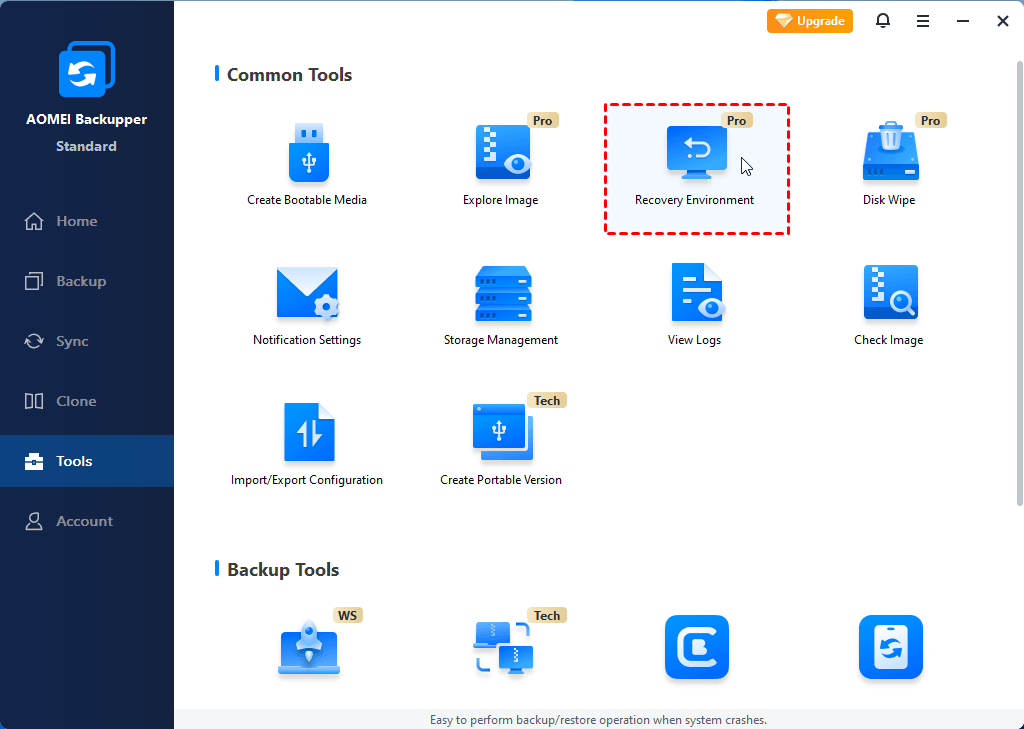This screenshot has width=1024, height=729.
Task: Open the Backup section
Action: (87, 282)
